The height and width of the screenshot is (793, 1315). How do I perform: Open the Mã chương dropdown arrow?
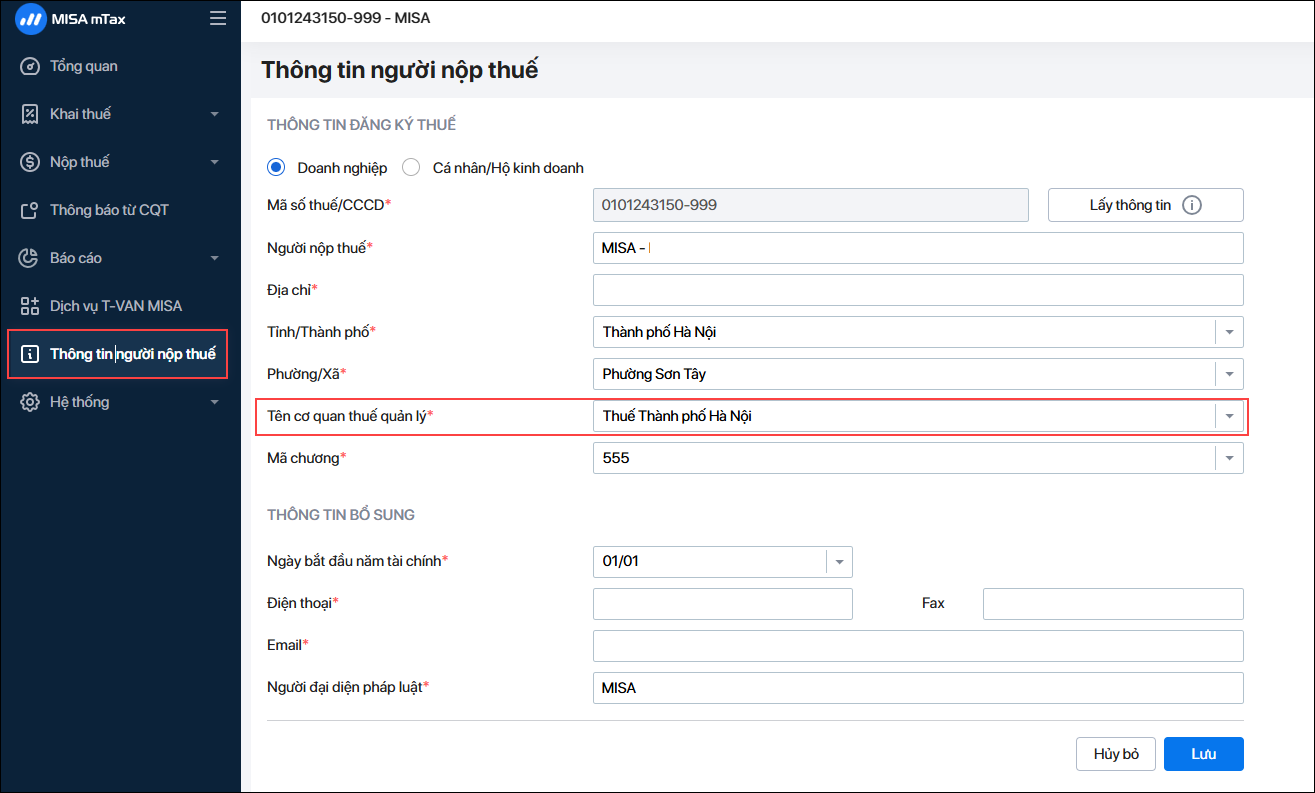click(x=1229, y=458)
